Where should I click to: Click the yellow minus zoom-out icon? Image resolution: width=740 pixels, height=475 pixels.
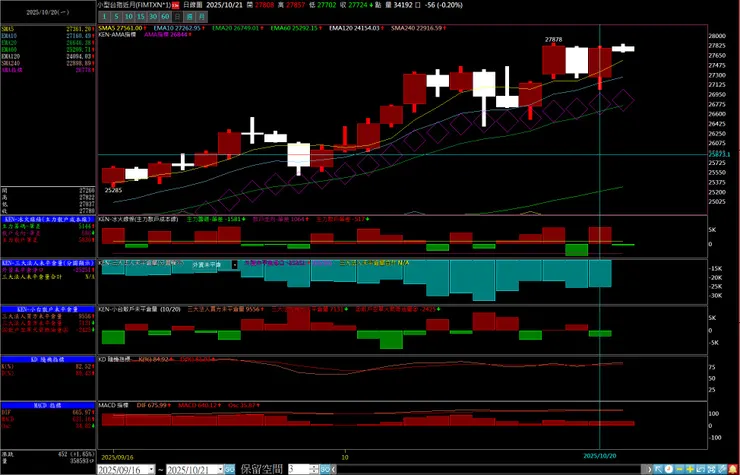679,469
